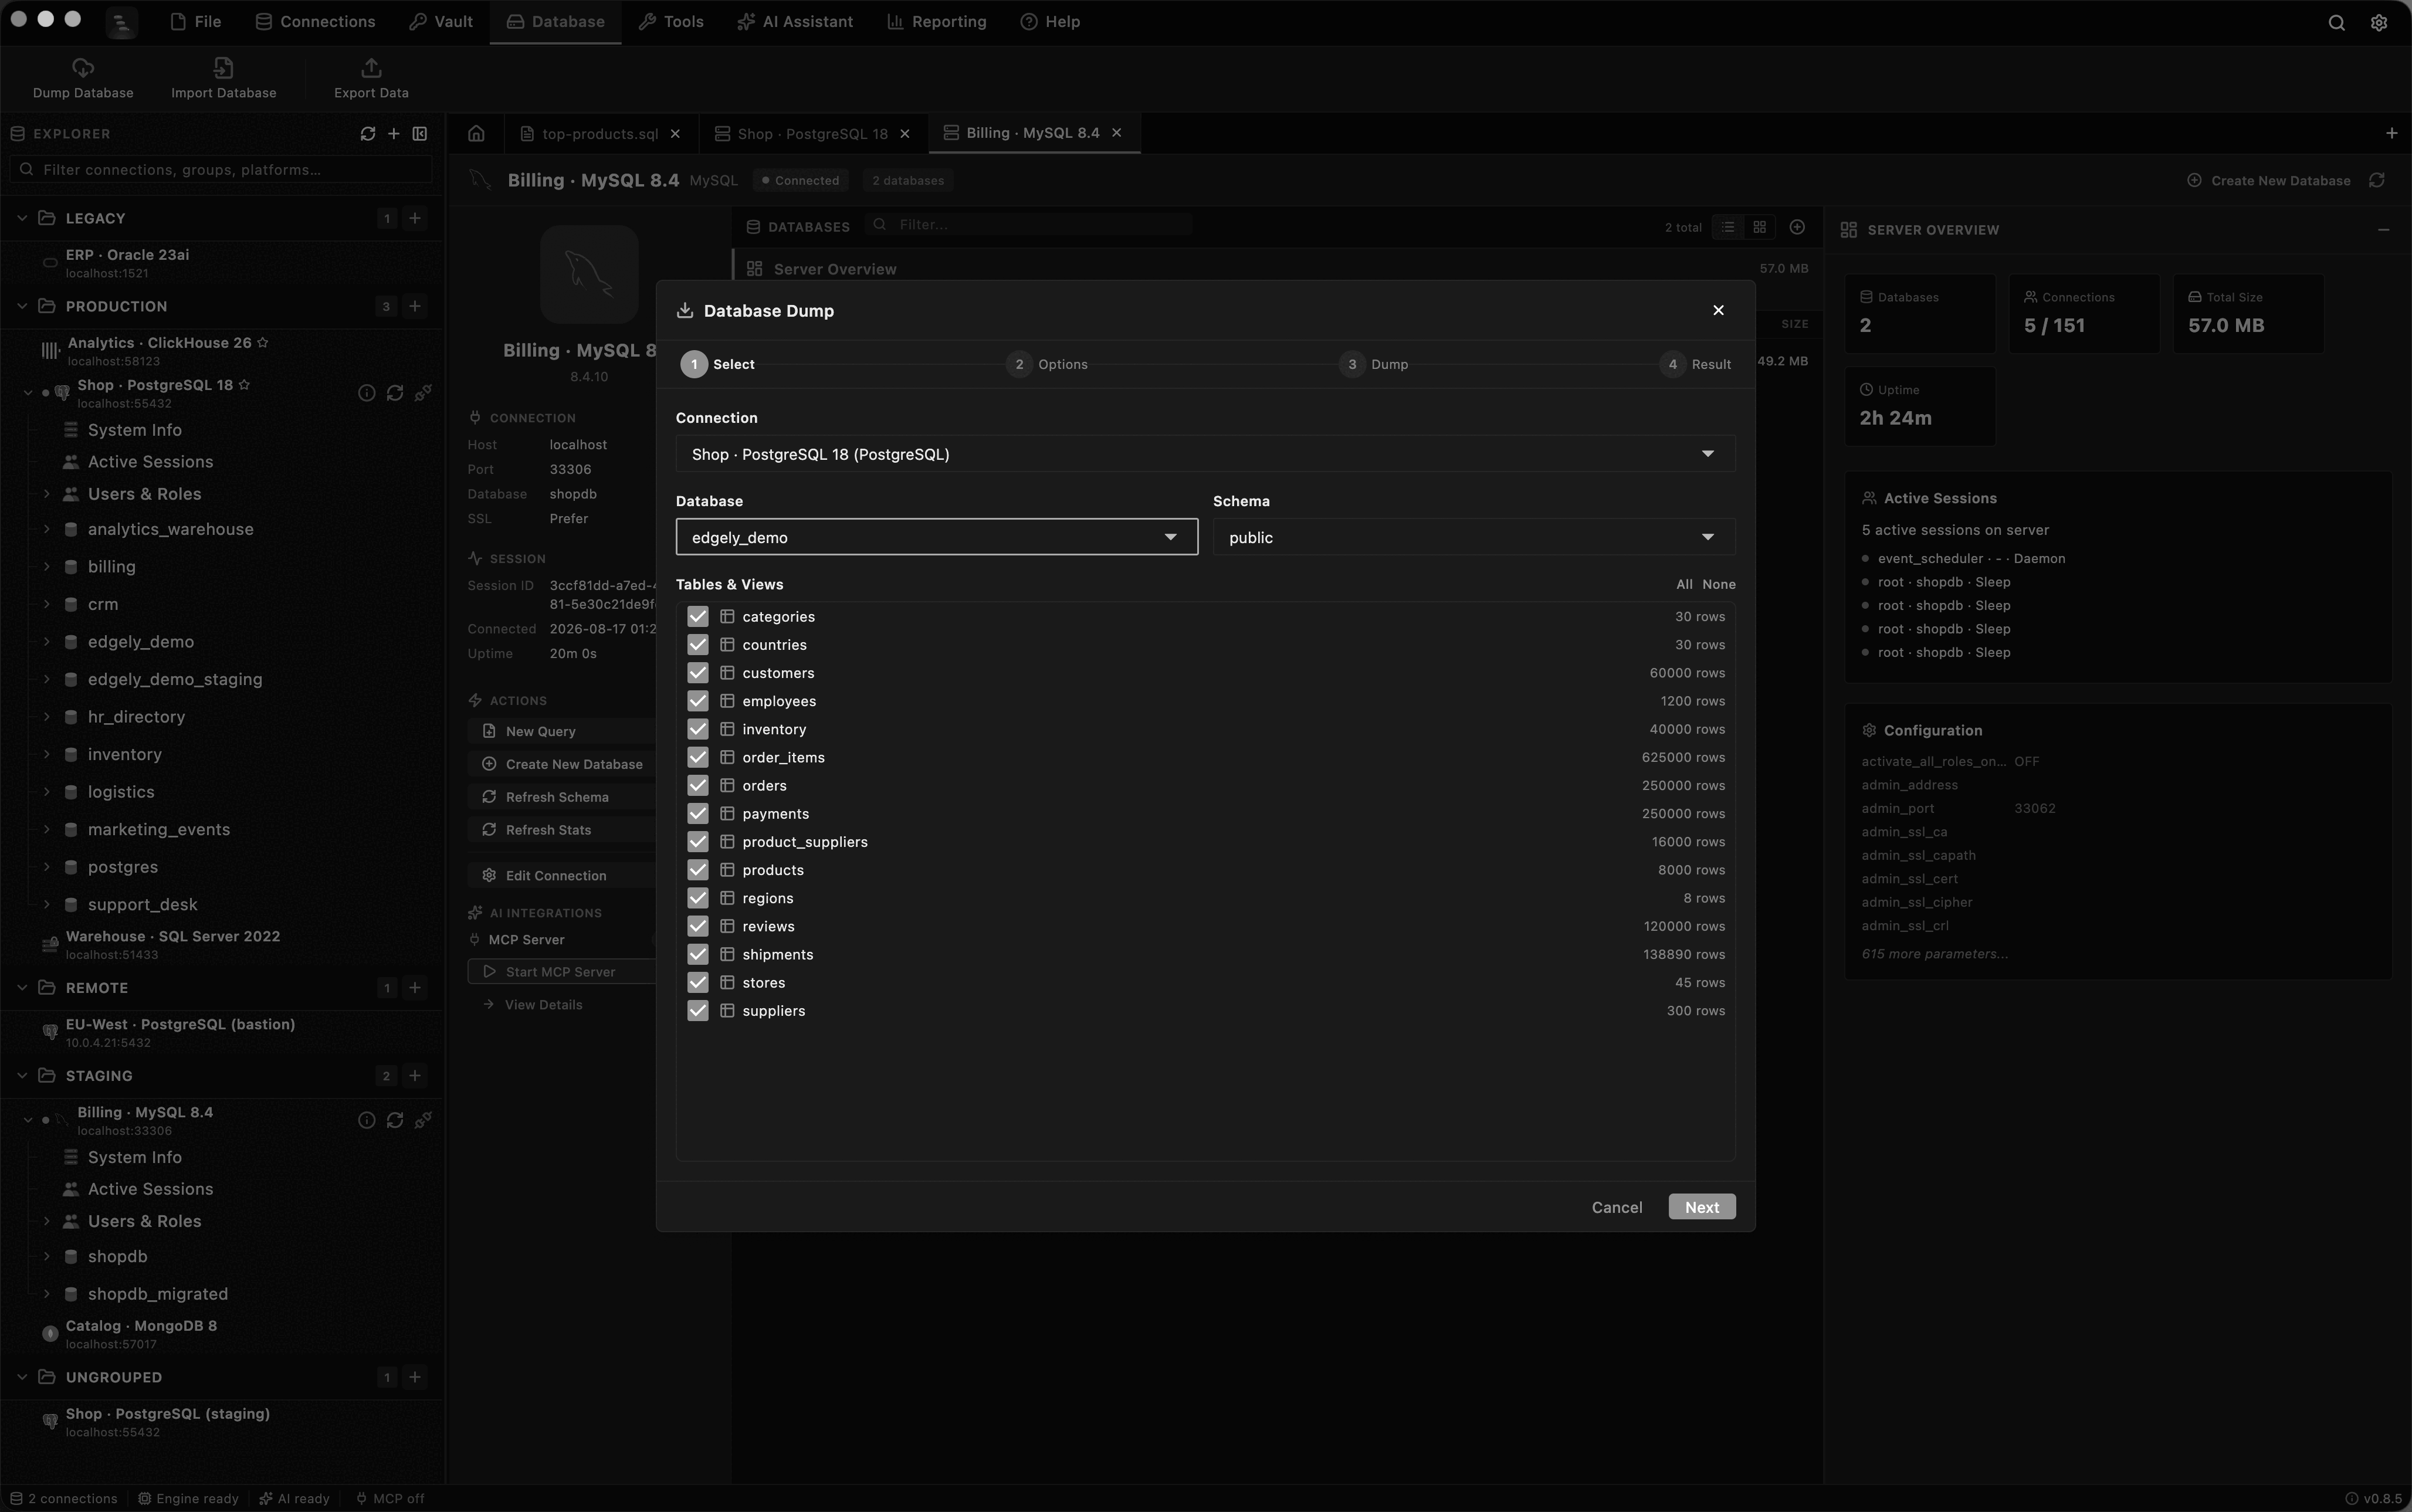Image resolution: width=2412 pixels, height=1512 pixels.
Task: Open the Schema dropdown showing public
Action: tap(1474, 537)
